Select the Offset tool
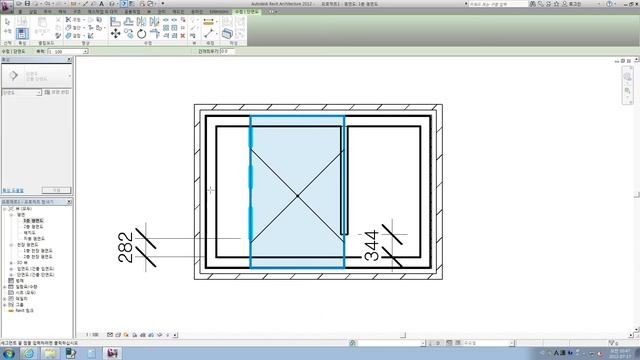The image size is (640, 360). [x=129, y=21]
